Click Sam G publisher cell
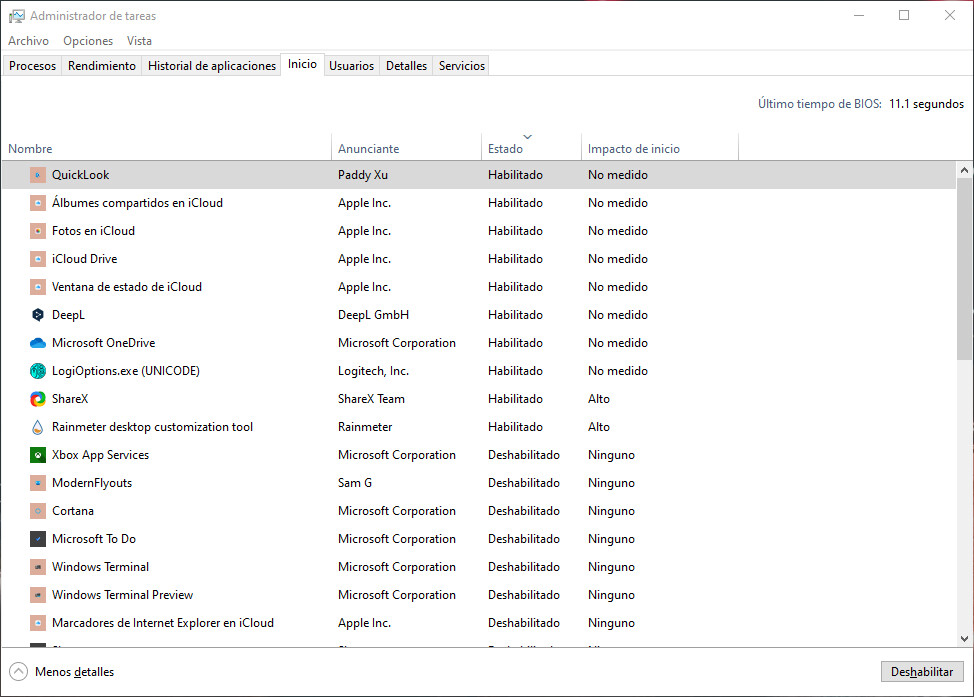Image resolution: width=974 pixels, height=697 pixels. [355, 483]
